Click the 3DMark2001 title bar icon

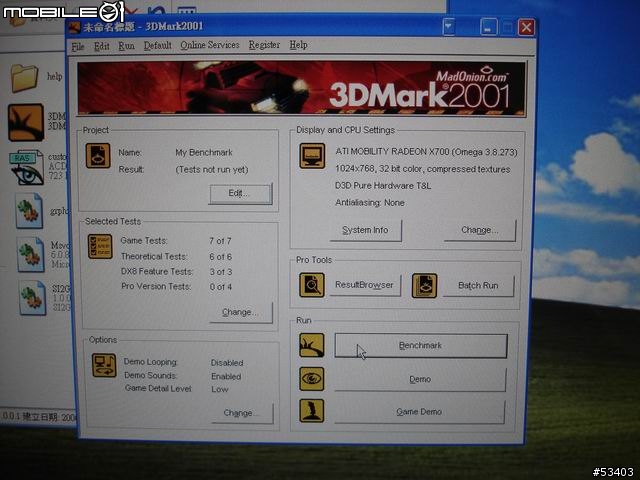coord(75,28)
